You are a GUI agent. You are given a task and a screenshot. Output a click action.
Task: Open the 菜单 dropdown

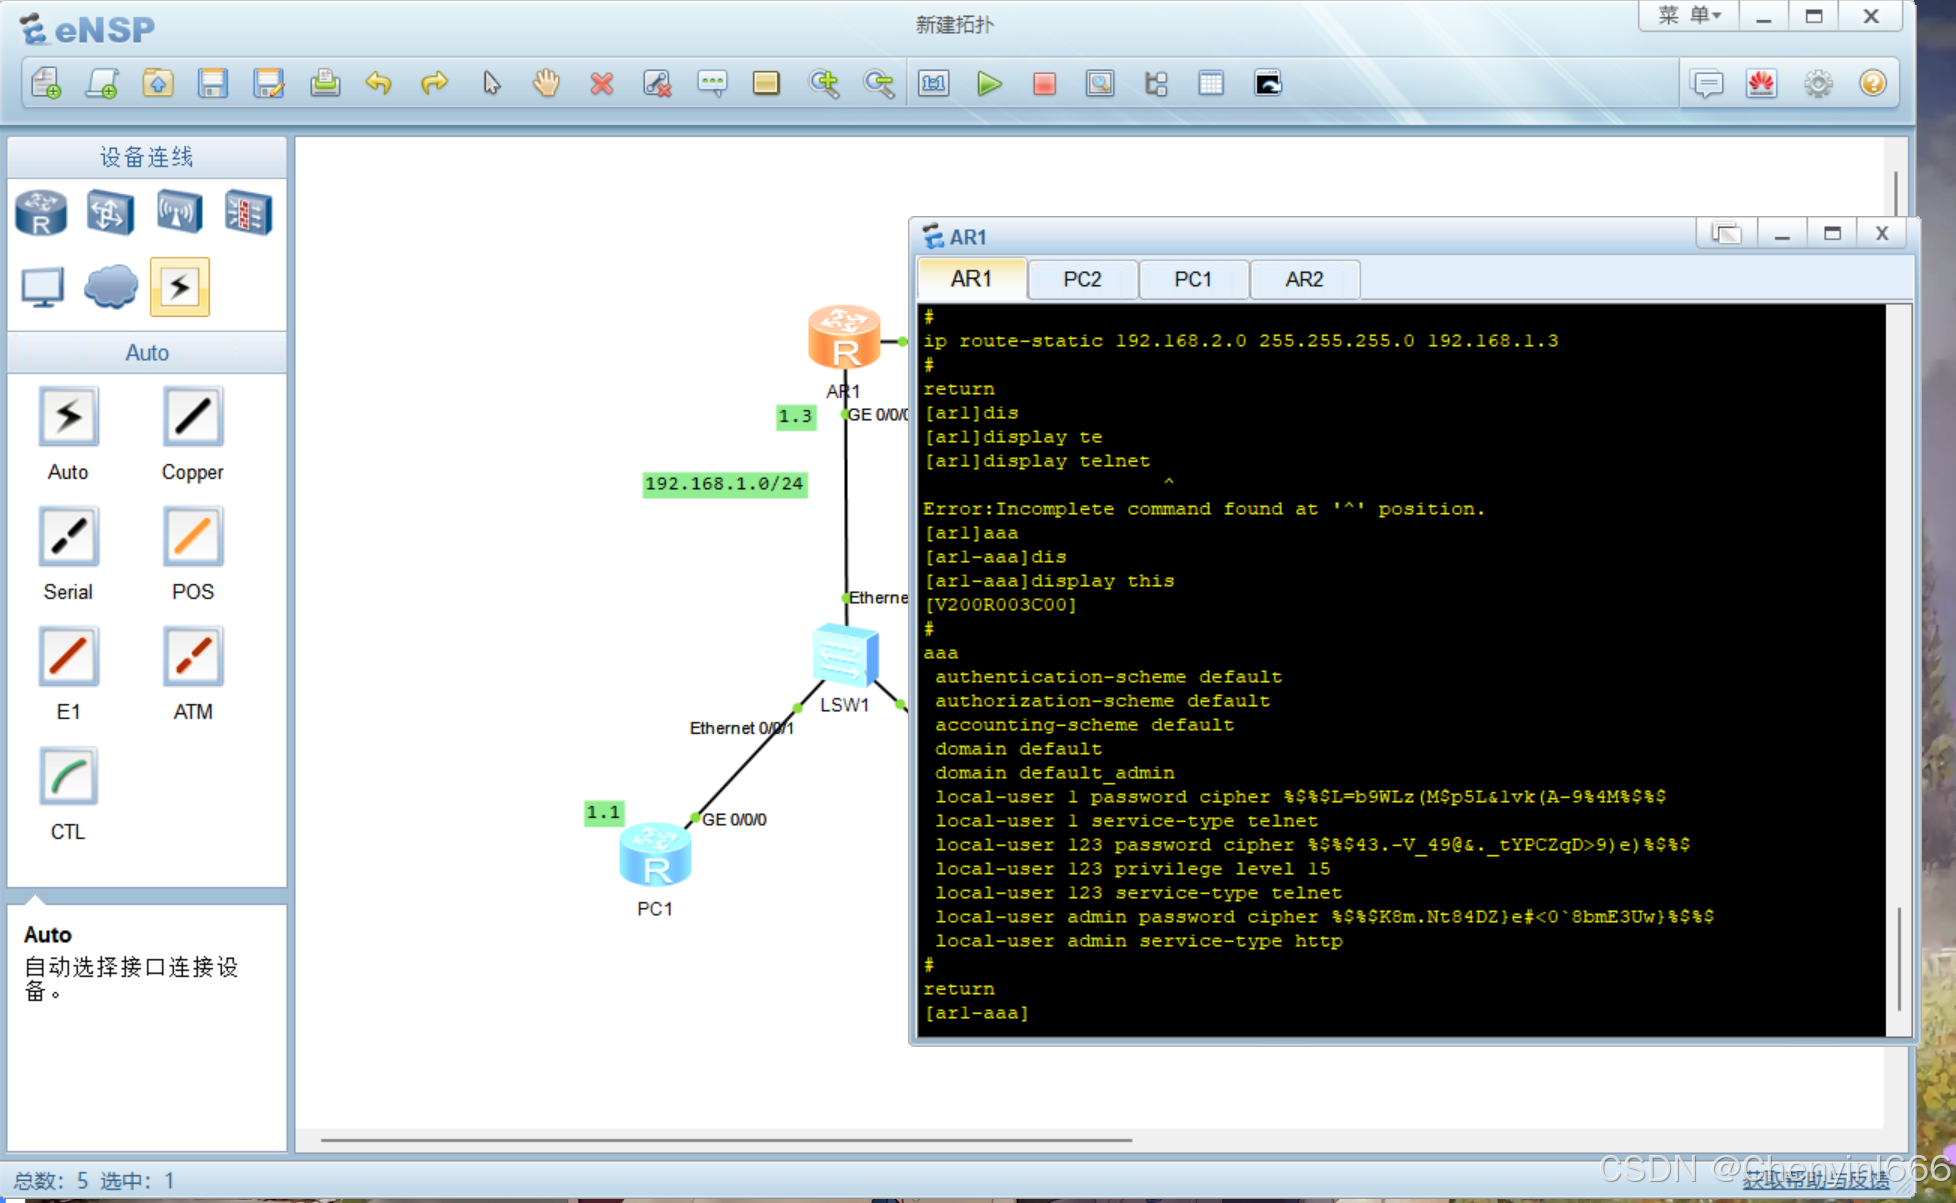click(x=1686, y=16)
